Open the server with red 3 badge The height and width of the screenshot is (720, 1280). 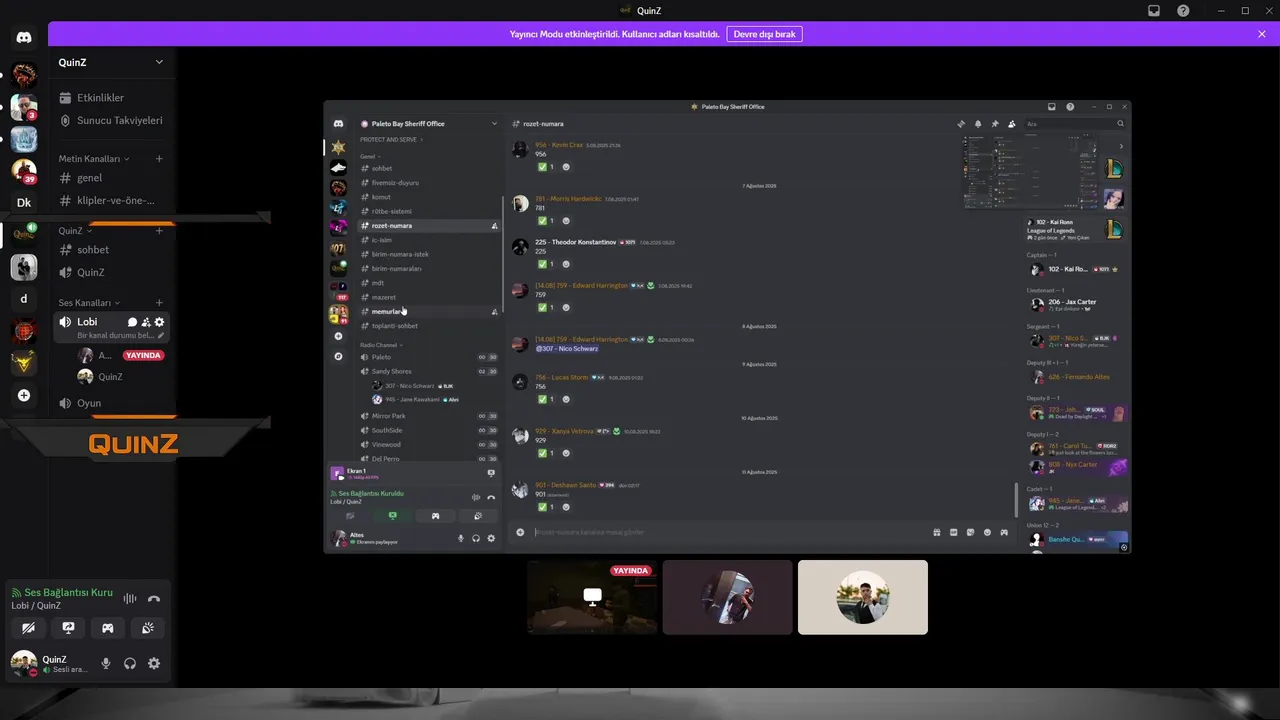click(24, 107)
